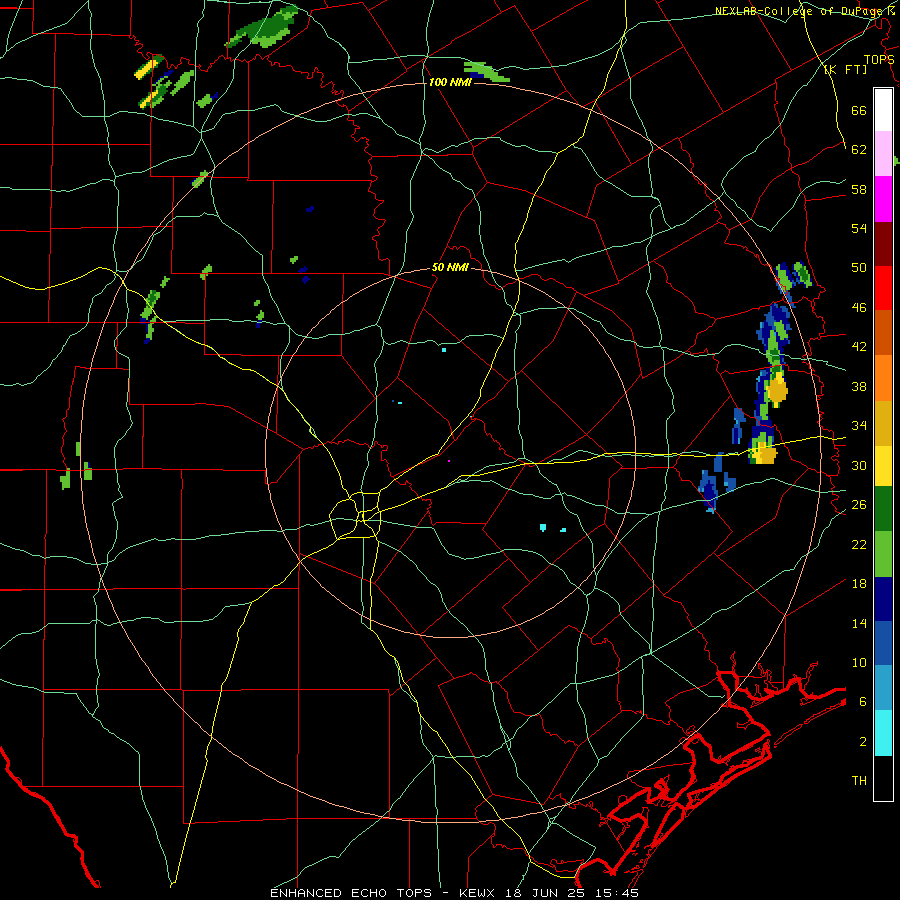
Task: Click the "34" legend value
Action: 859,425
